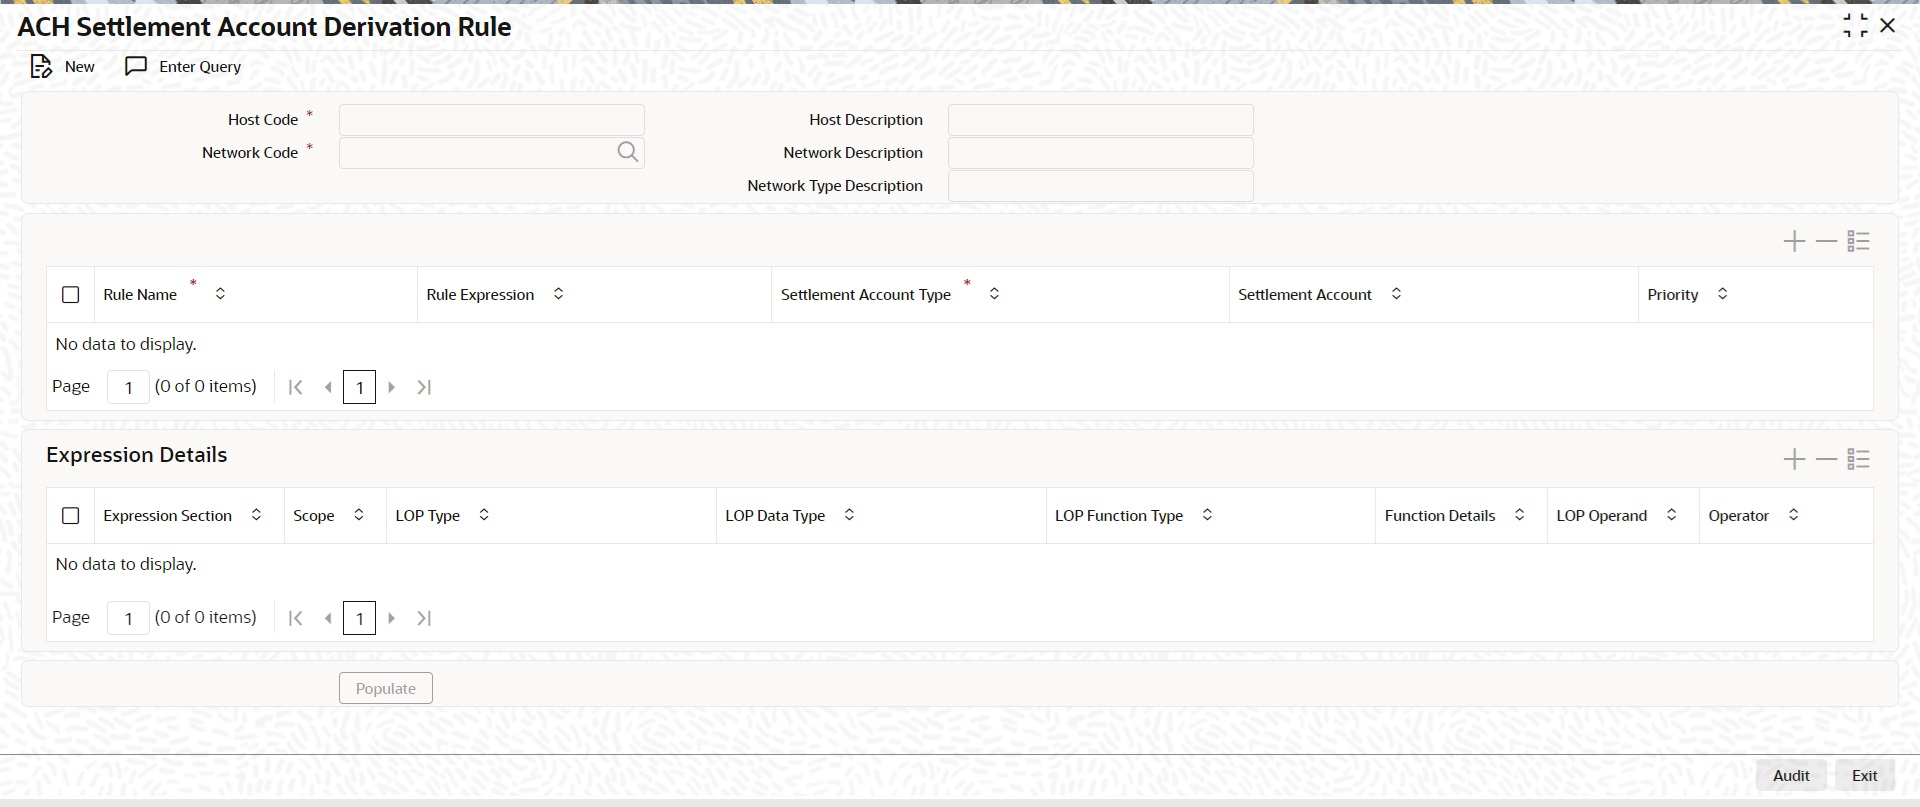Click the Expression Details section heading
Screen dimensions: 1920x807
[137, 455]
